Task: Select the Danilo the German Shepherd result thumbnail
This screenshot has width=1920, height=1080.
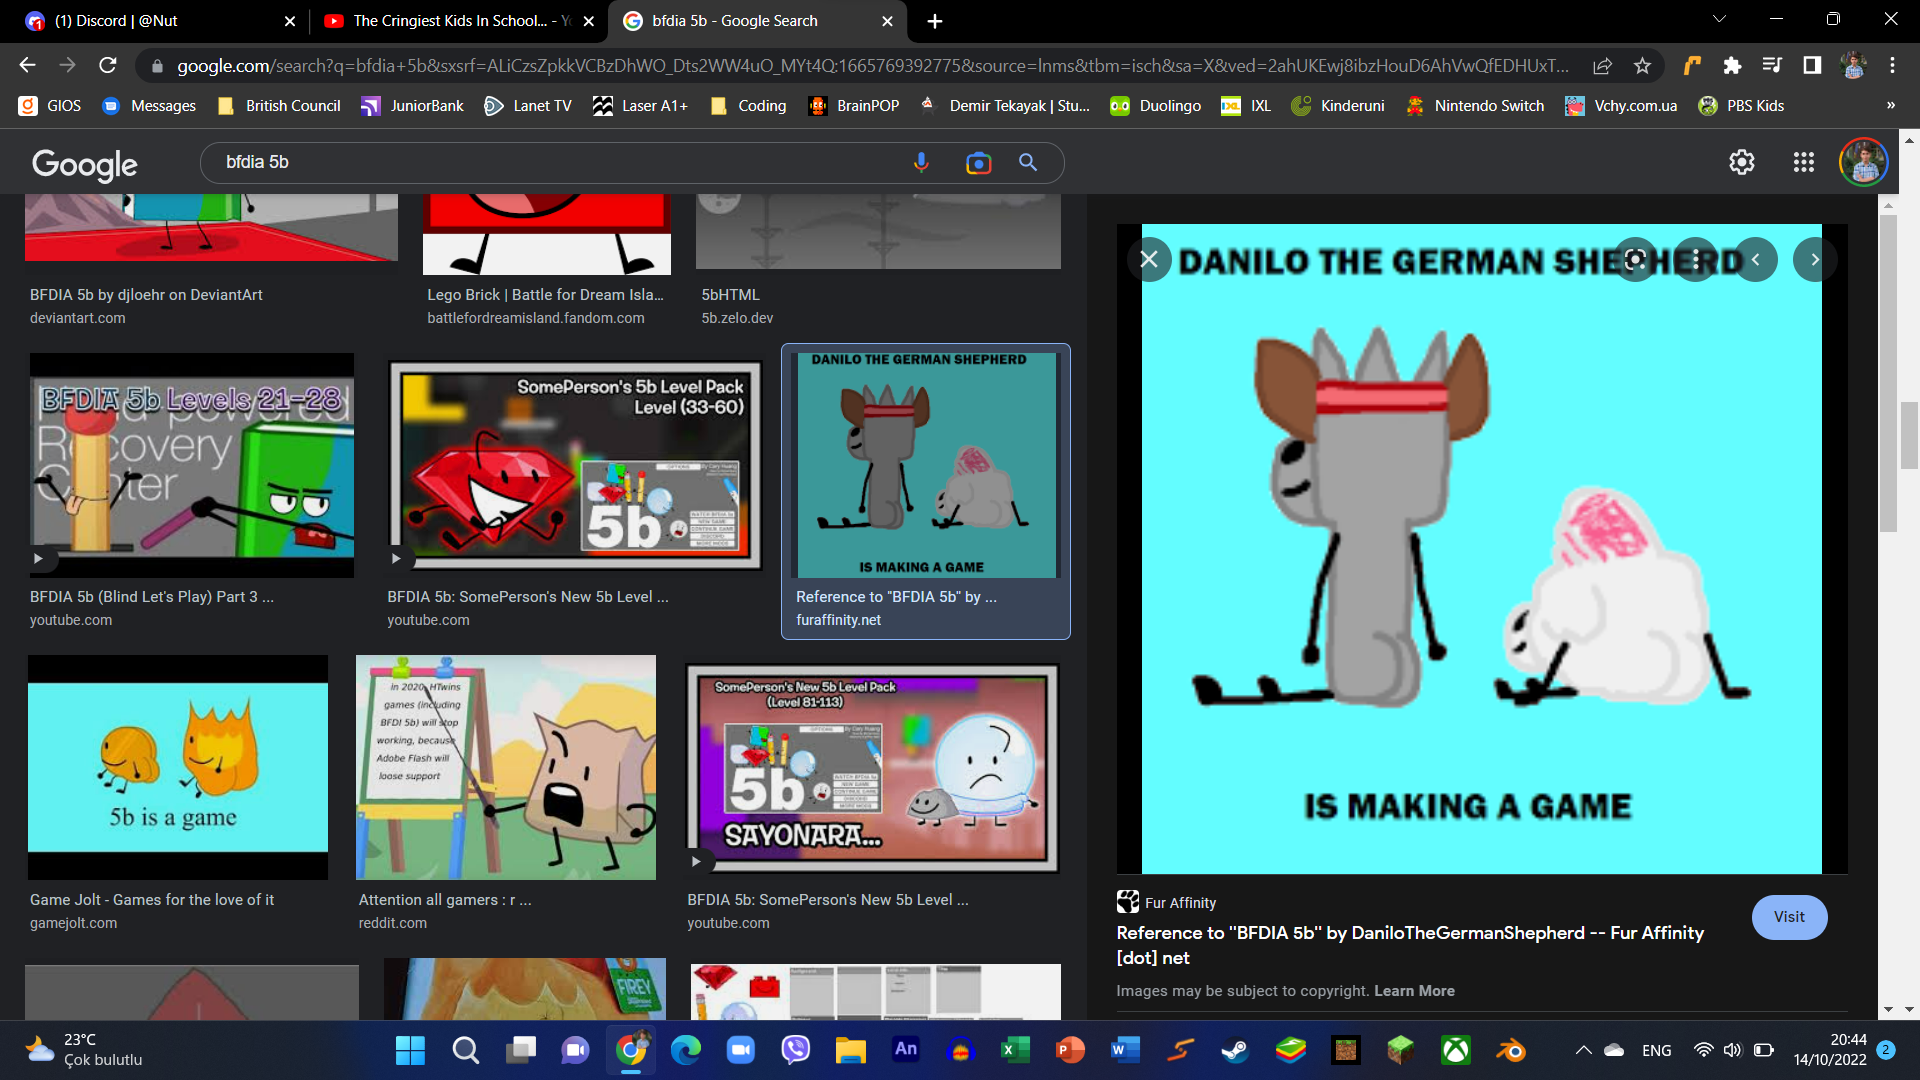Action: point(925,465)
